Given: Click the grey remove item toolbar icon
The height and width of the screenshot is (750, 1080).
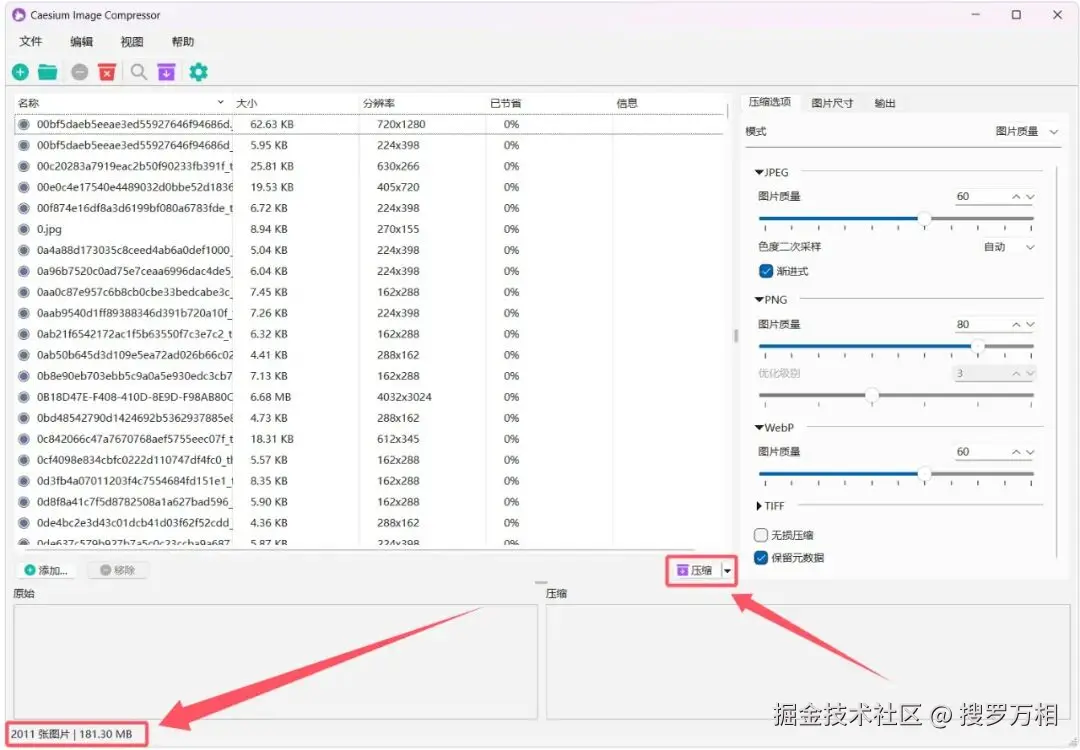Looking at the screenshot, I should pyautogui.click(x=80, y=72).
